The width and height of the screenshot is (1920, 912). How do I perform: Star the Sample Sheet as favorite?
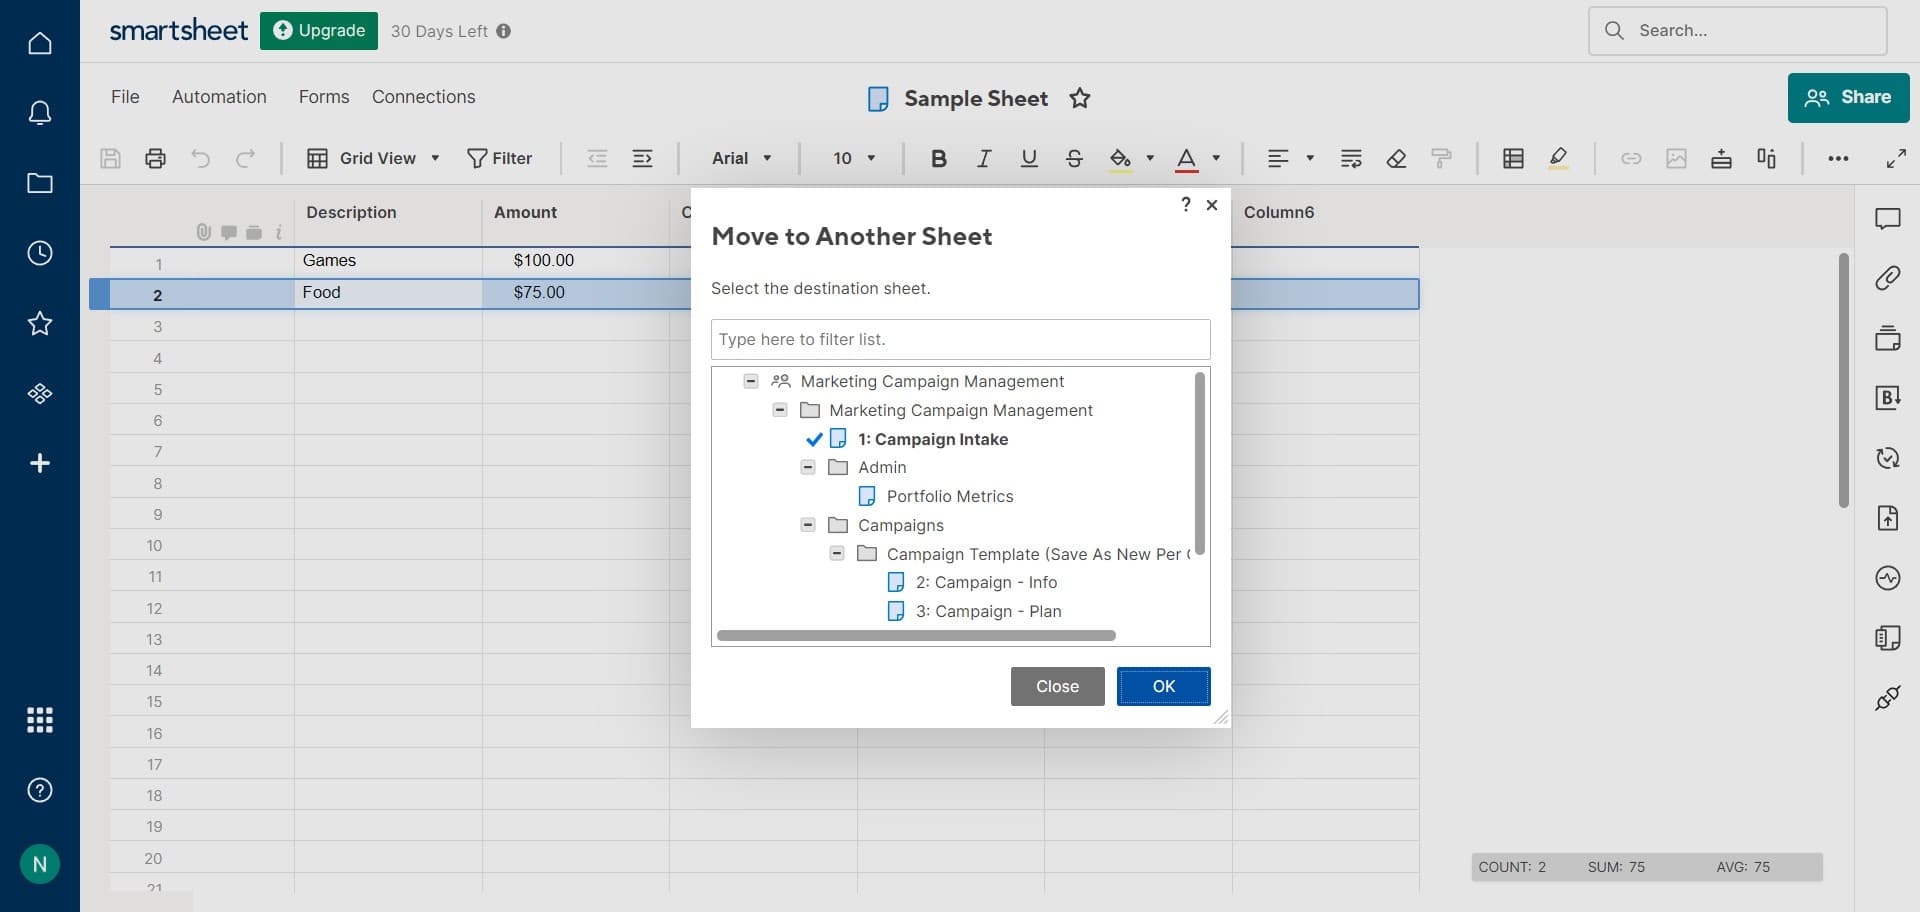coord(1079,98)
